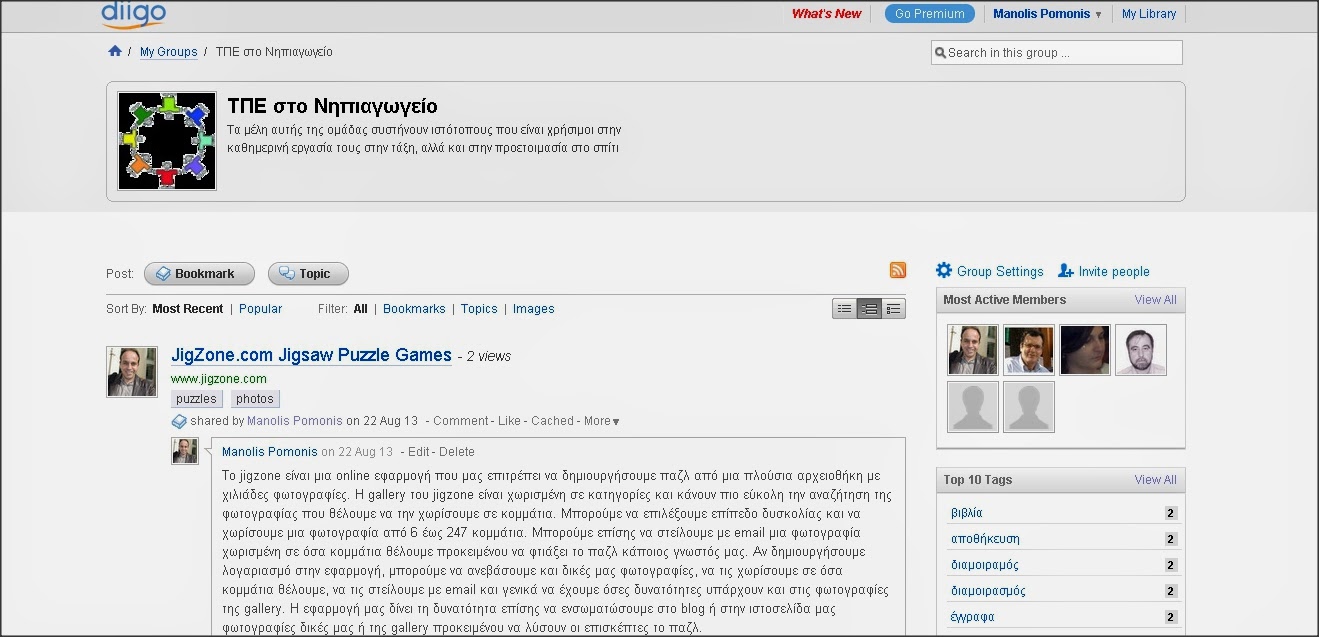Edit the comment

coord(419,452)
